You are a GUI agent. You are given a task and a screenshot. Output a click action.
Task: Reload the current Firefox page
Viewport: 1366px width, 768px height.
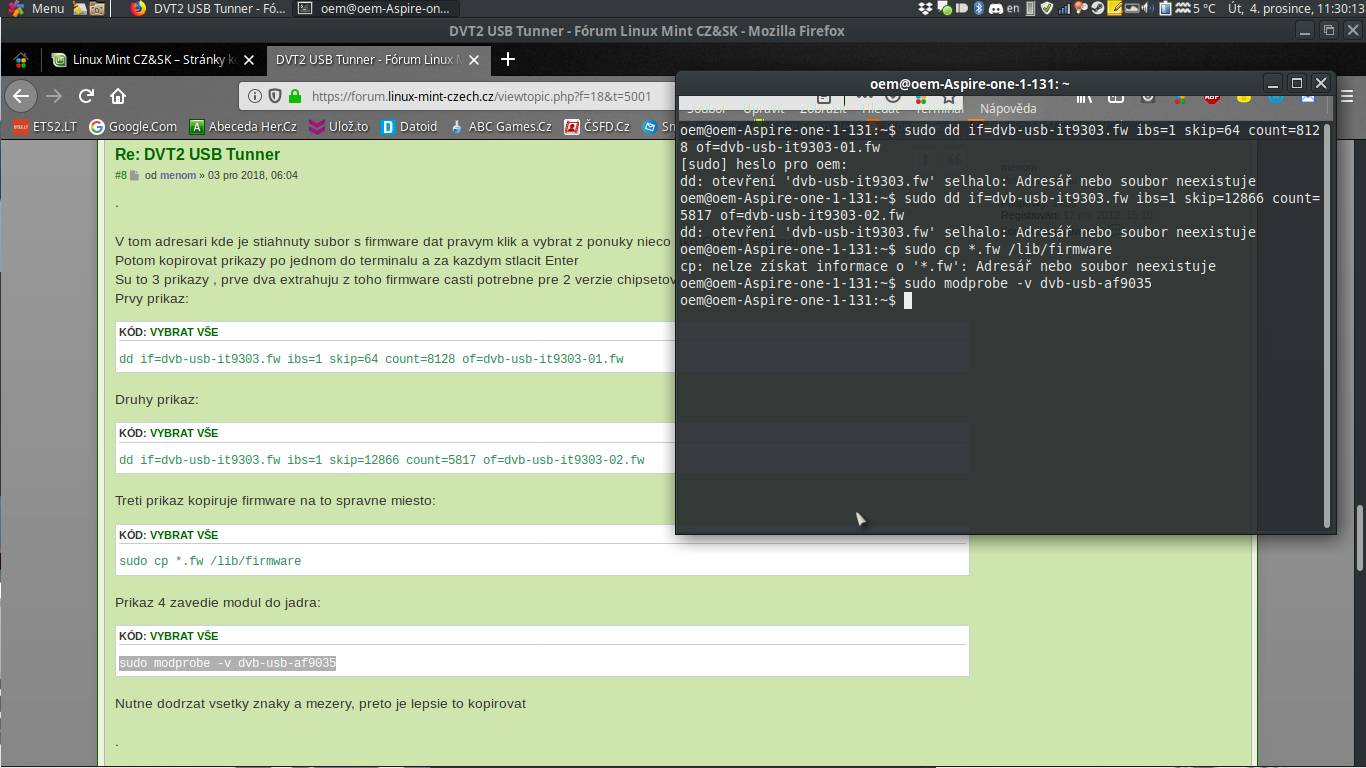[86, 96]
